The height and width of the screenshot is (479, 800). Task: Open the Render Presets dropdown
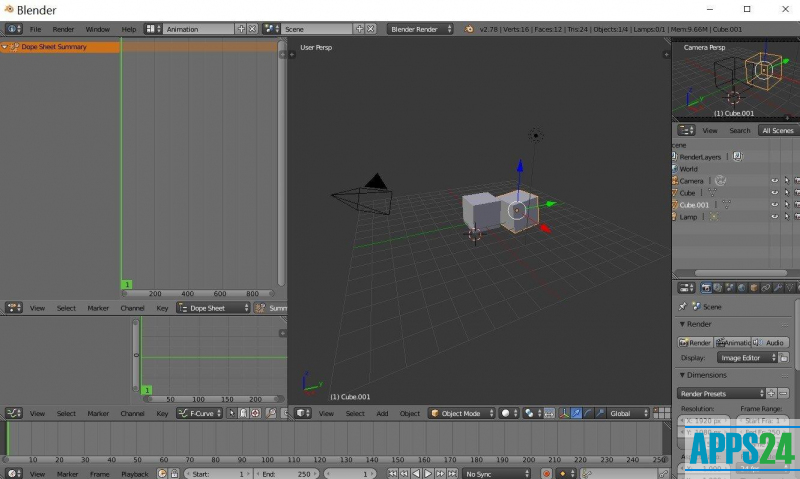721,393
